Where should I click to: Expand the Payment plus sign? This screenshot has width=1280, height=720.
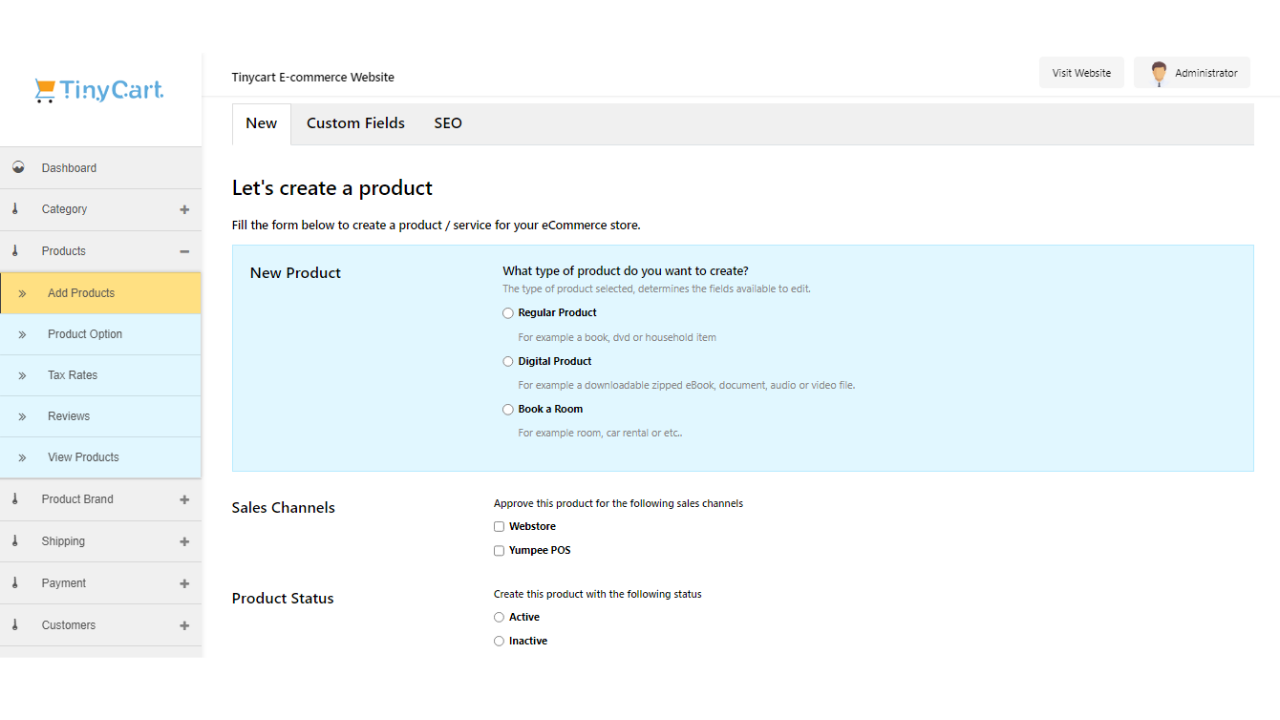coord(184,583)
